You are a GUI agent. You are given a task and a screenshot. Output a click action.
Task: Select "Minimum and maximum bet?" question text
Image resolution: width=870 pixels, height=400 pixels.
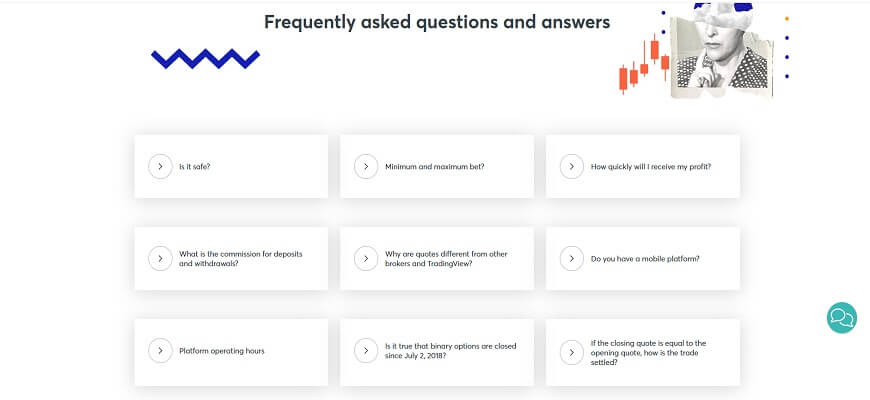coord(434,167)
